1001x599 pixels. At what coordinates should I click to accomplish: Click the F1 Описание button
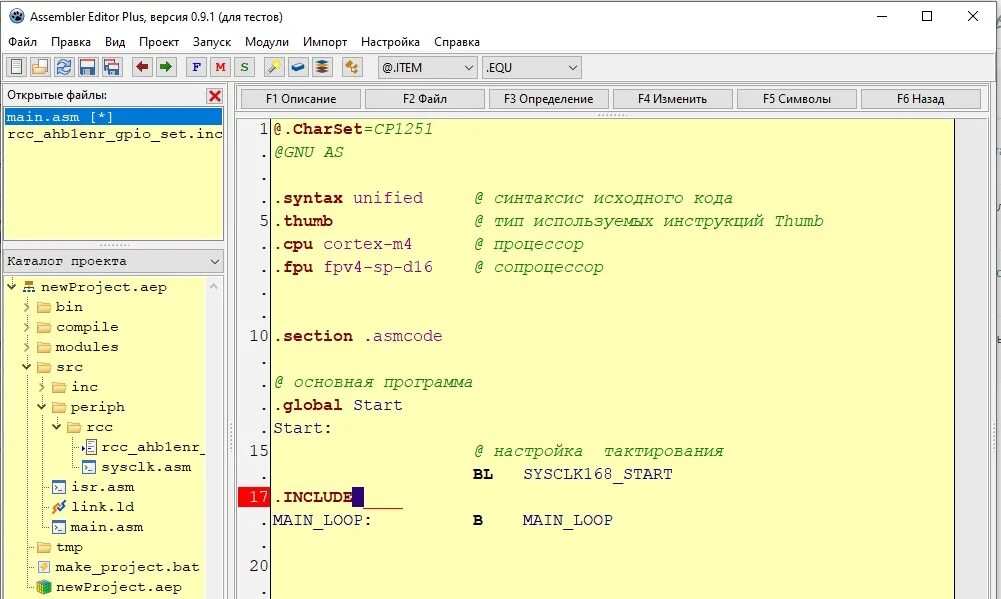(301, 99)
